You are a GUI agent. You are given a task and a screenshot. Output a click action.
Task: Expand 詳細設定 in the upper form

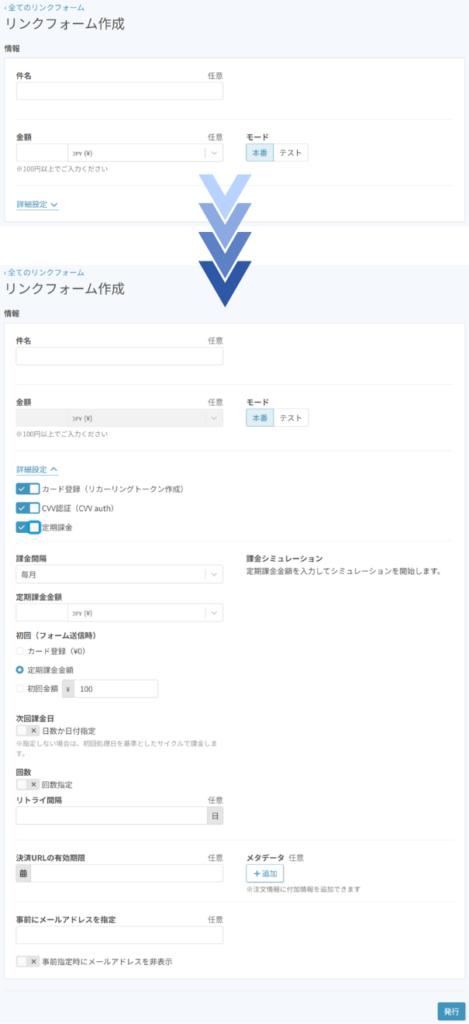[x=37, y=204]
